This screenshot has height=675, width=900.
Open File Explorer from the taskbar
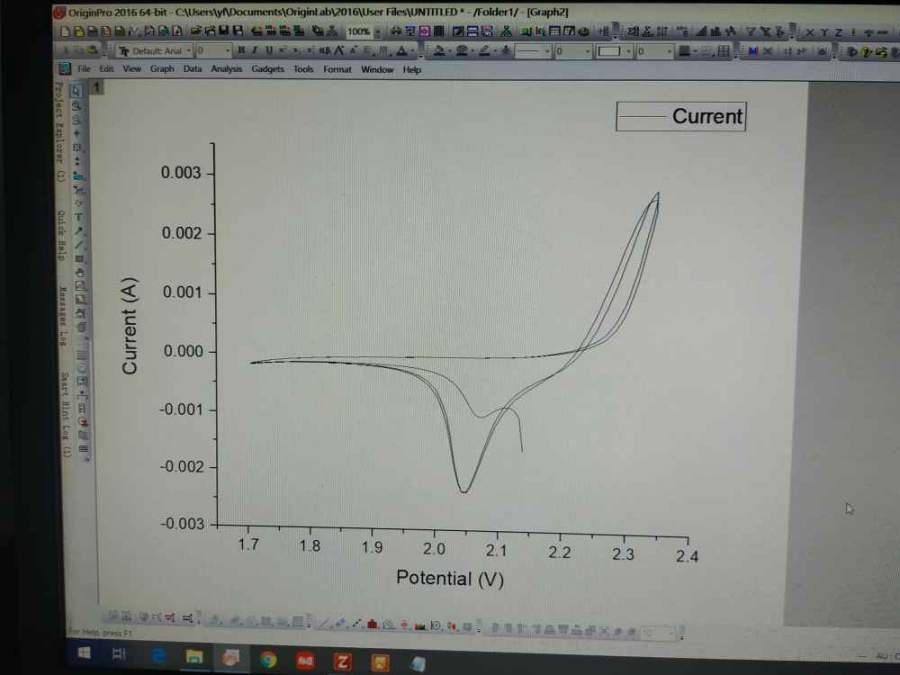[194, 656]
